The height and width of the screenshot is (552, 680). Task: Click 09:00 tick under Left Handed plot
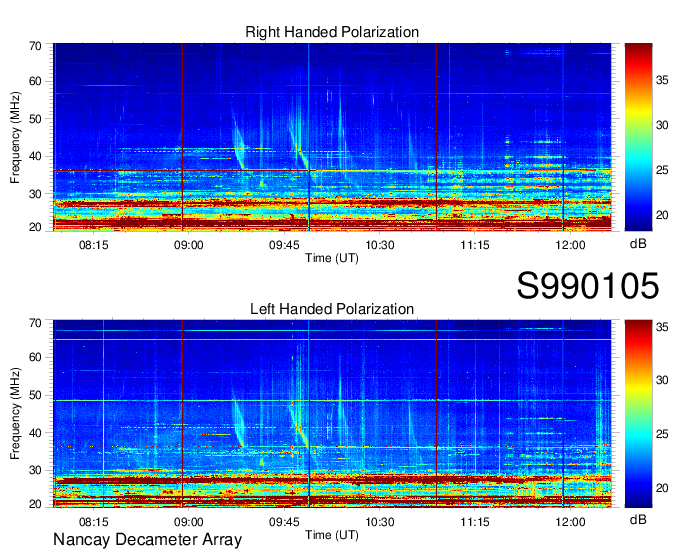189,522
